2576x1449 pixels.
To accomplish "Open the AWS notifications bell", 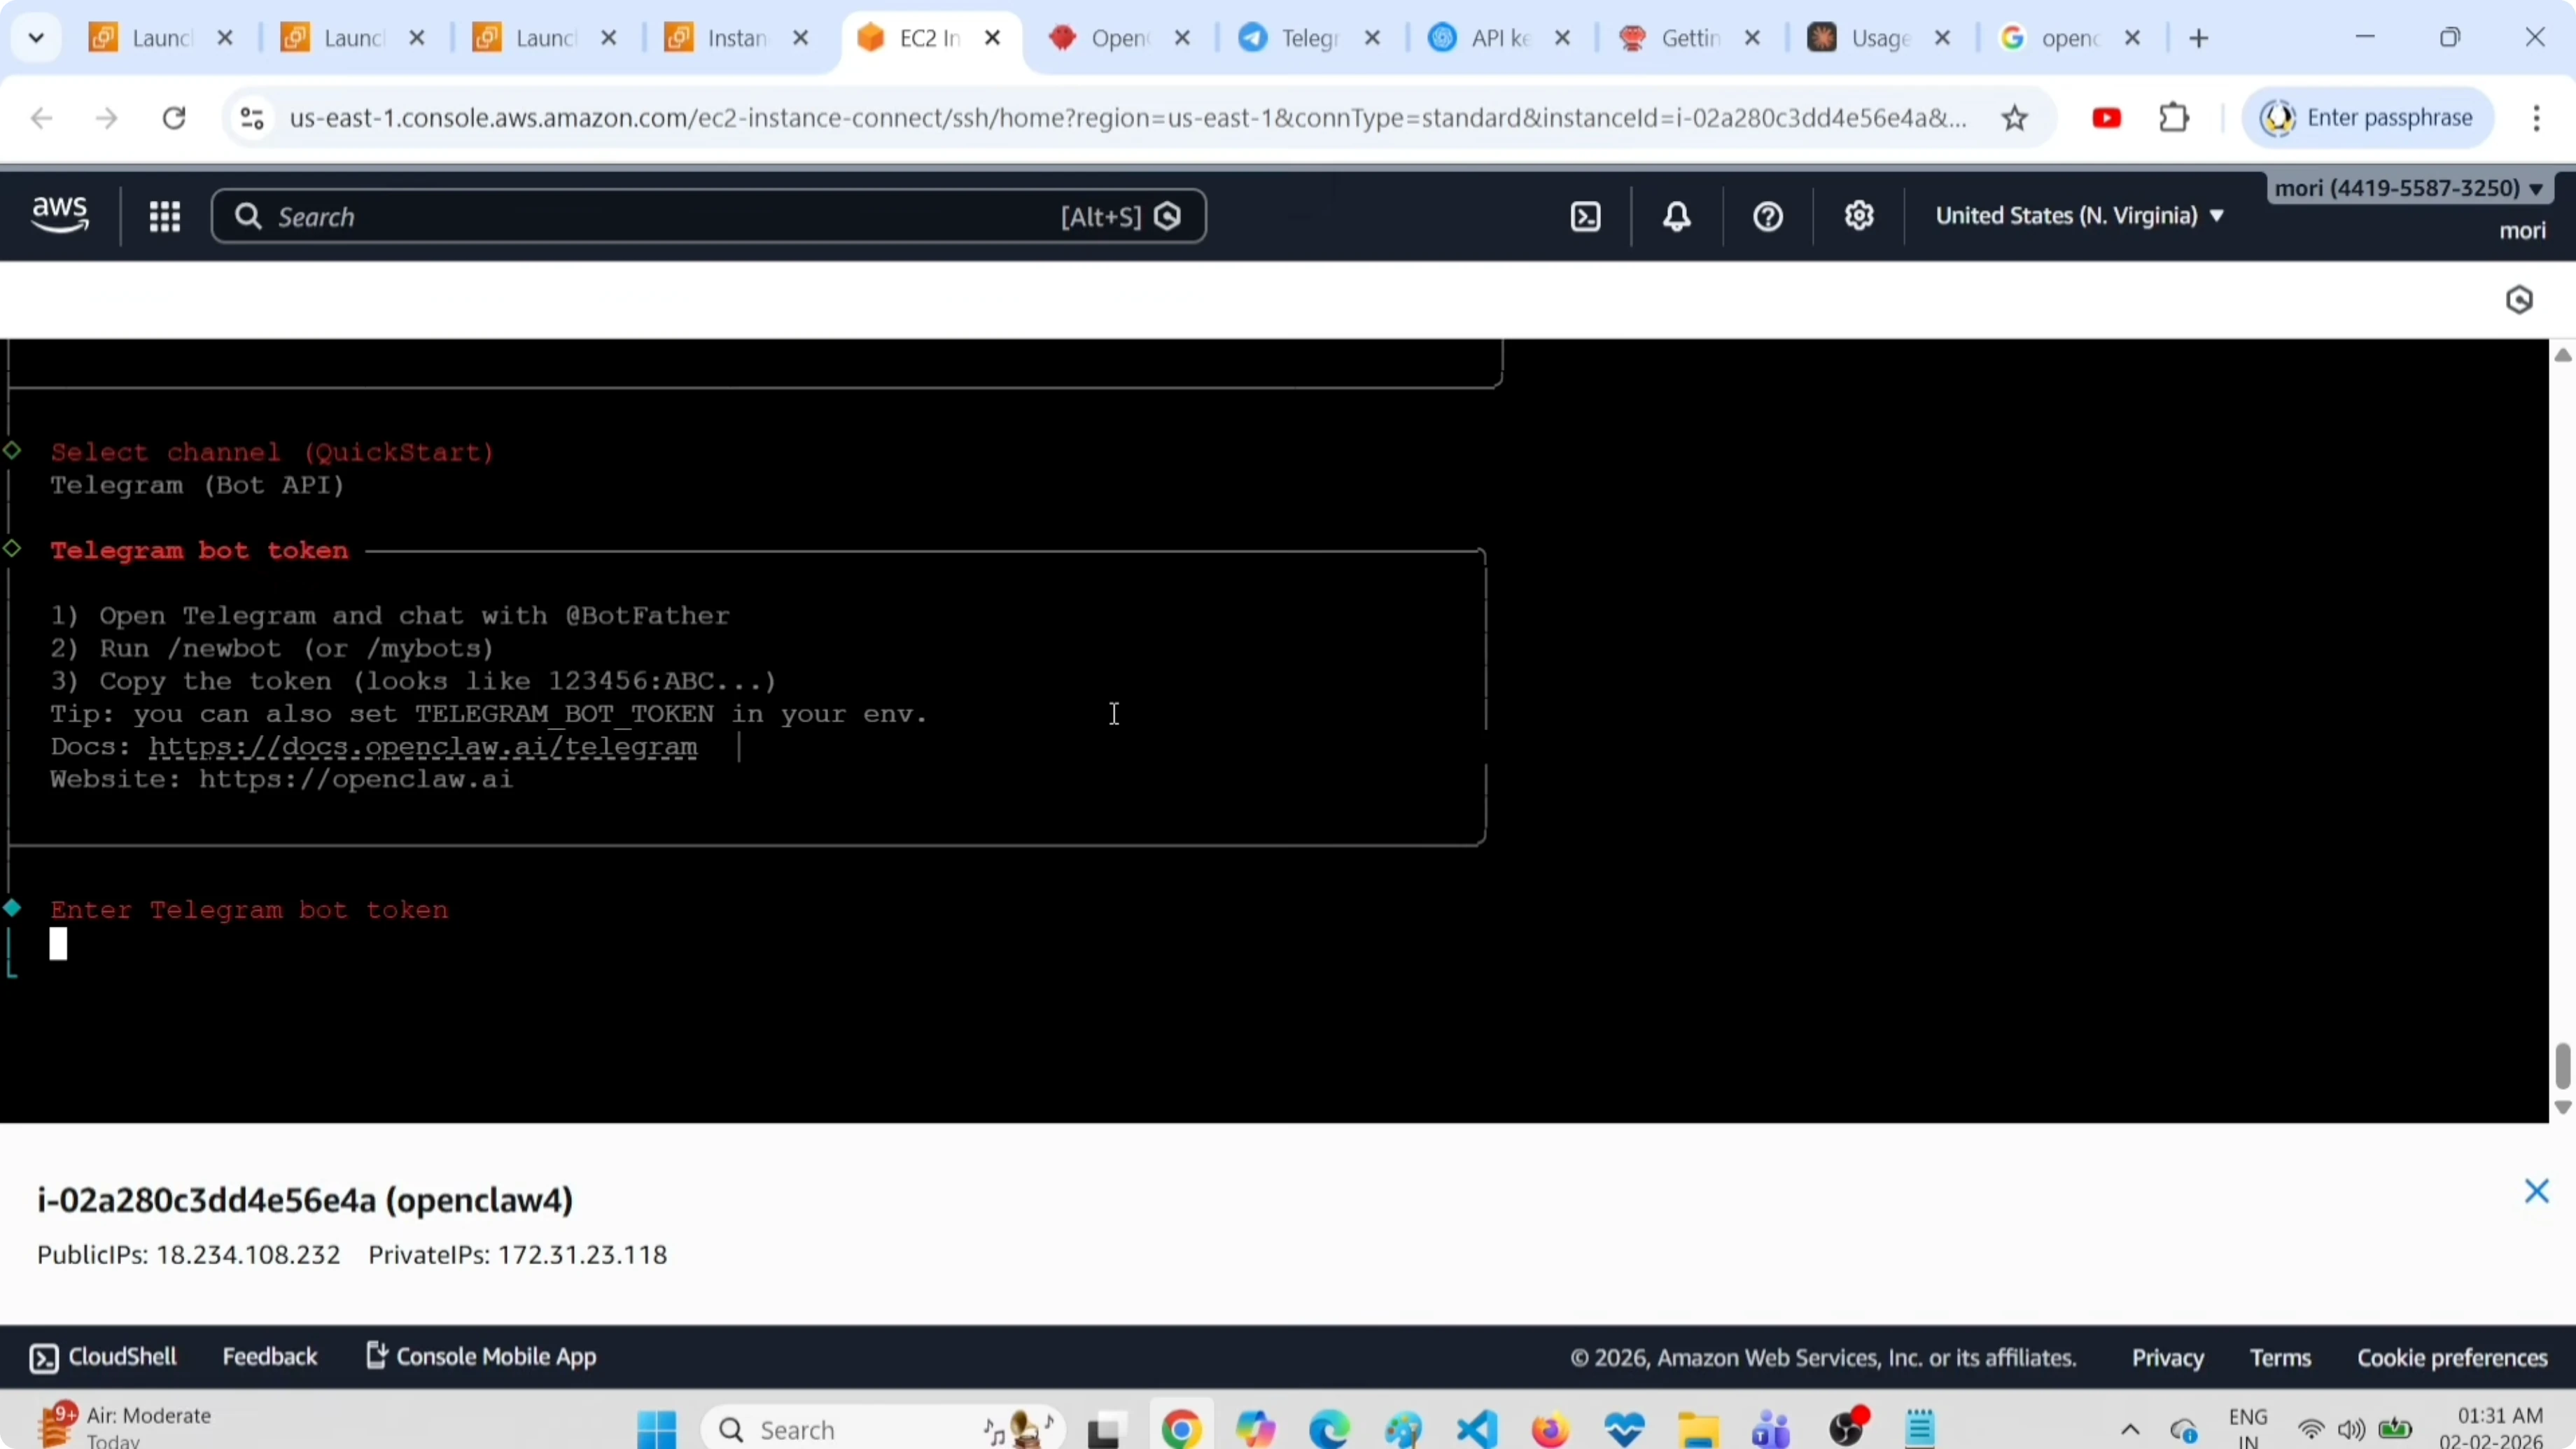I will pos(1677,216).
